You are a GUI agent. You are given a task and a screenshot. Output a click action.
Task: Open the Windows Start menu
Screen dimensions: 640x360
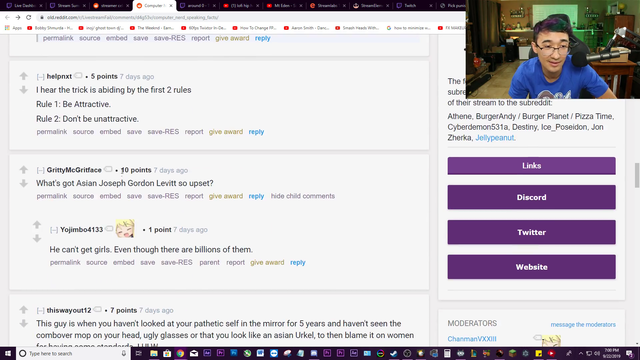point(8,353)
